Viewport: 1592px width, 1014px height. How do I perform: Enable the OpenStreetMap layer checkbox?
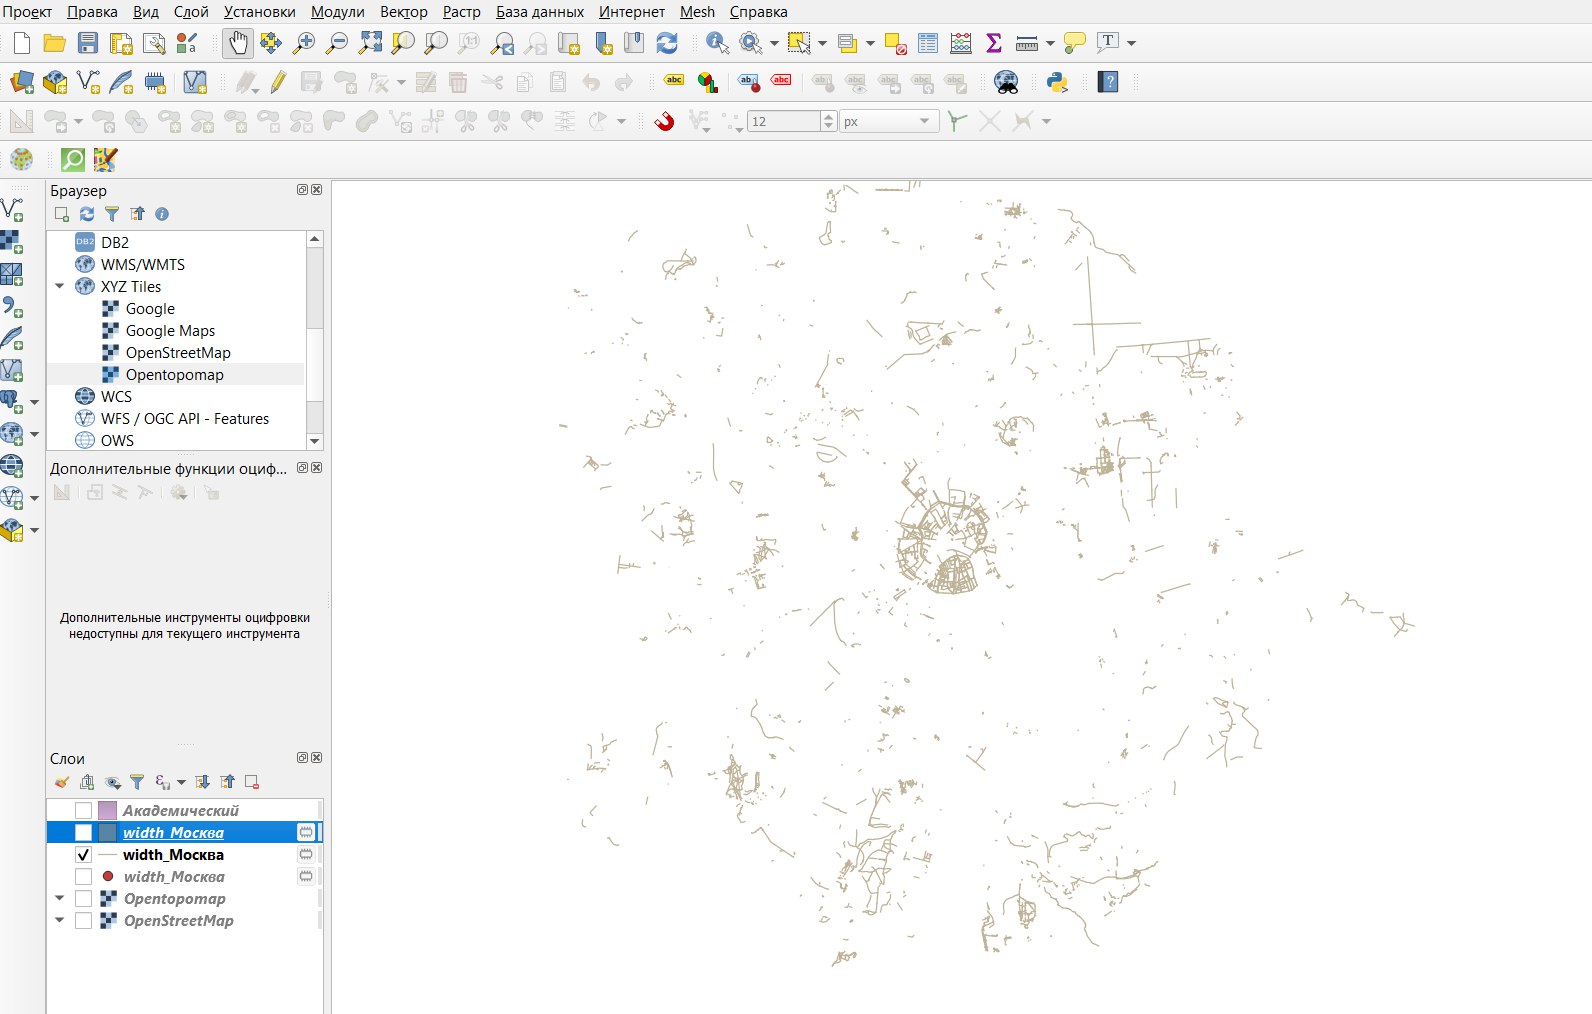(83, 921)
